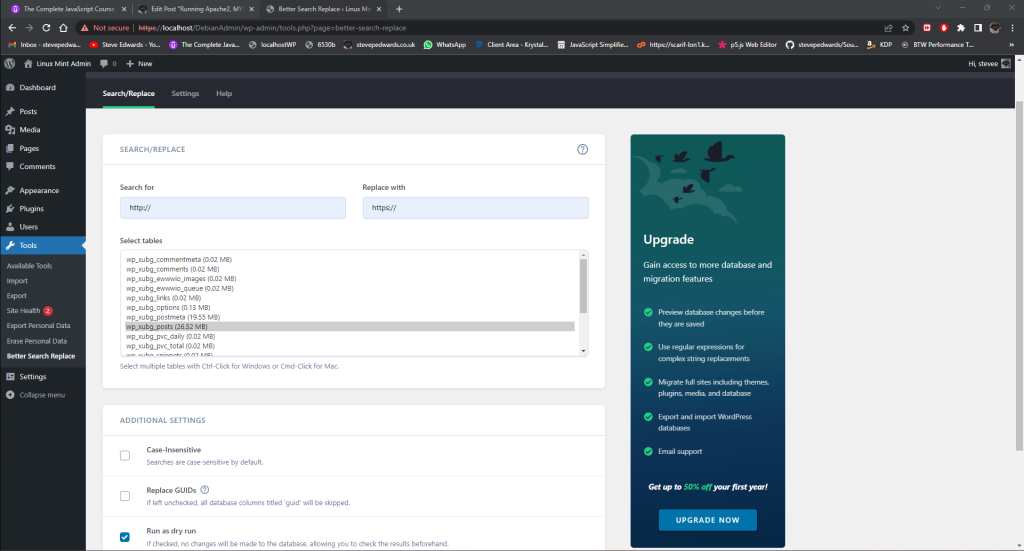Screen dimensions: 1024x551
Task: Click the browser reload page icon
Action: [64, 28]
